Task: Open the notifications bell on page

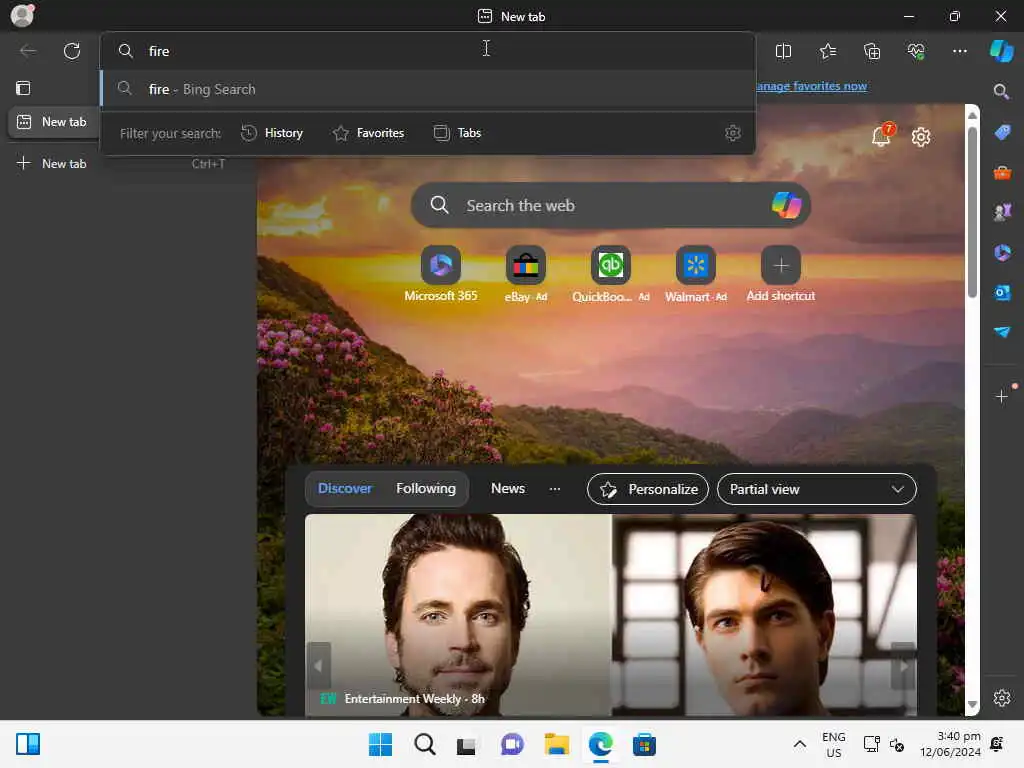Action: 881,136
